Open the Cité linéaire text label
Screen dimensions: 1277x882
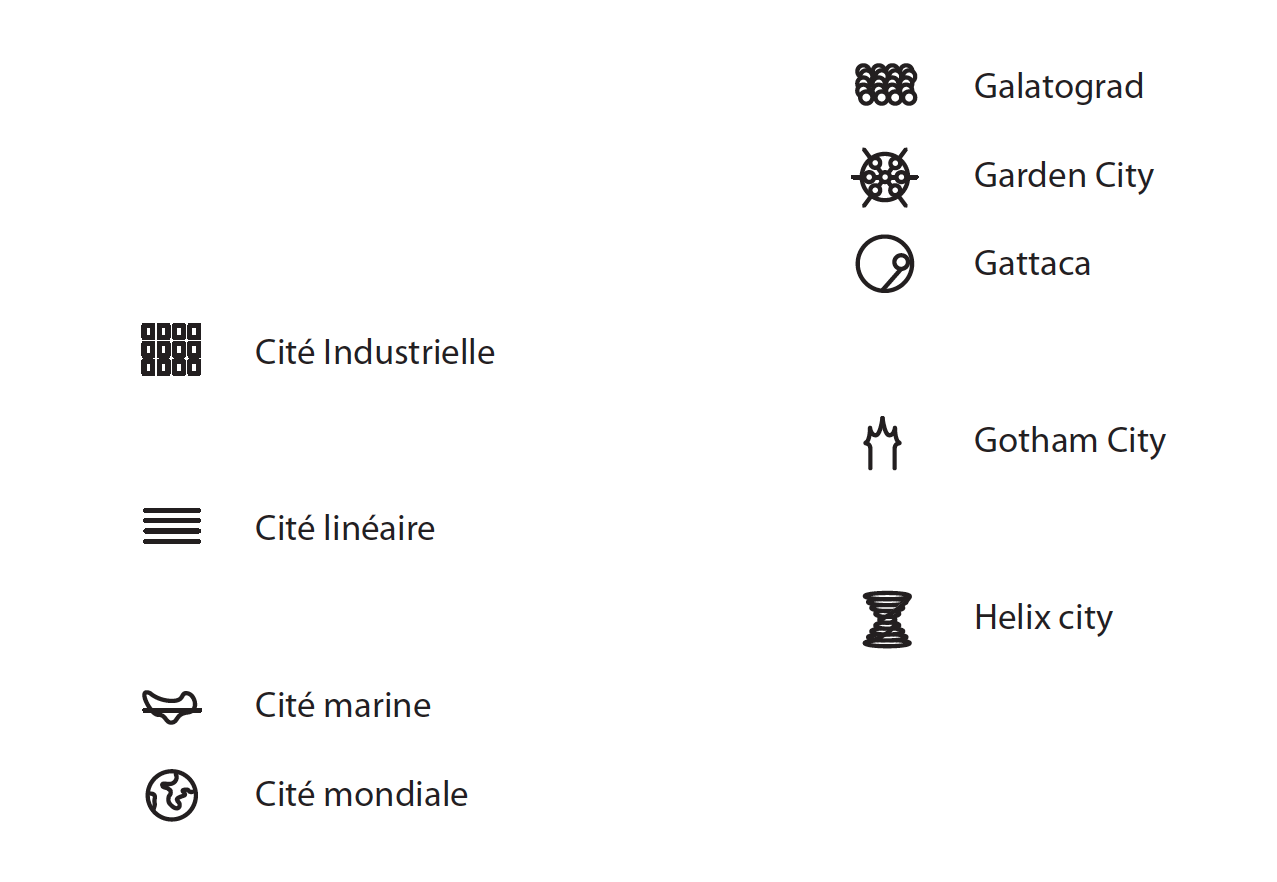(345, 528)
